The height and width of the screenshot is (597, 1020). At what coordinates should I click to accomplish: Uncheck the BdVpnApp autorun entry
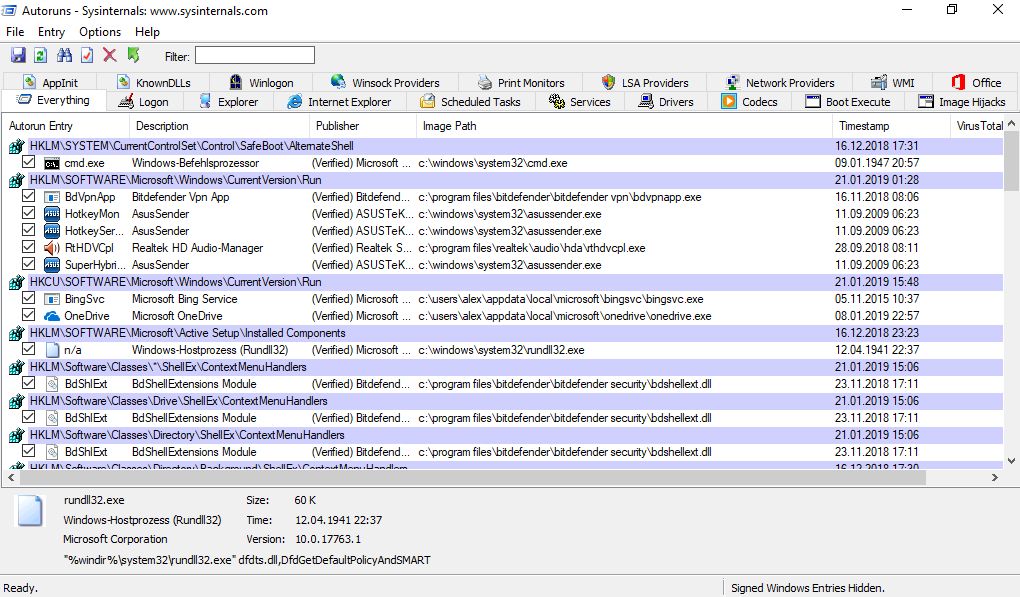click(x=28, y=196)
